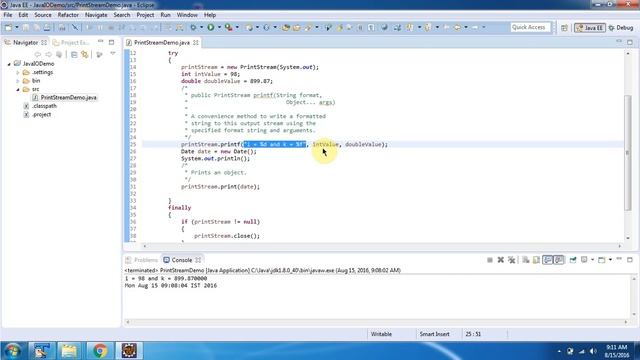Open the Edit menu
Viewport: 640px width, 360px height.
pos(23,15)
